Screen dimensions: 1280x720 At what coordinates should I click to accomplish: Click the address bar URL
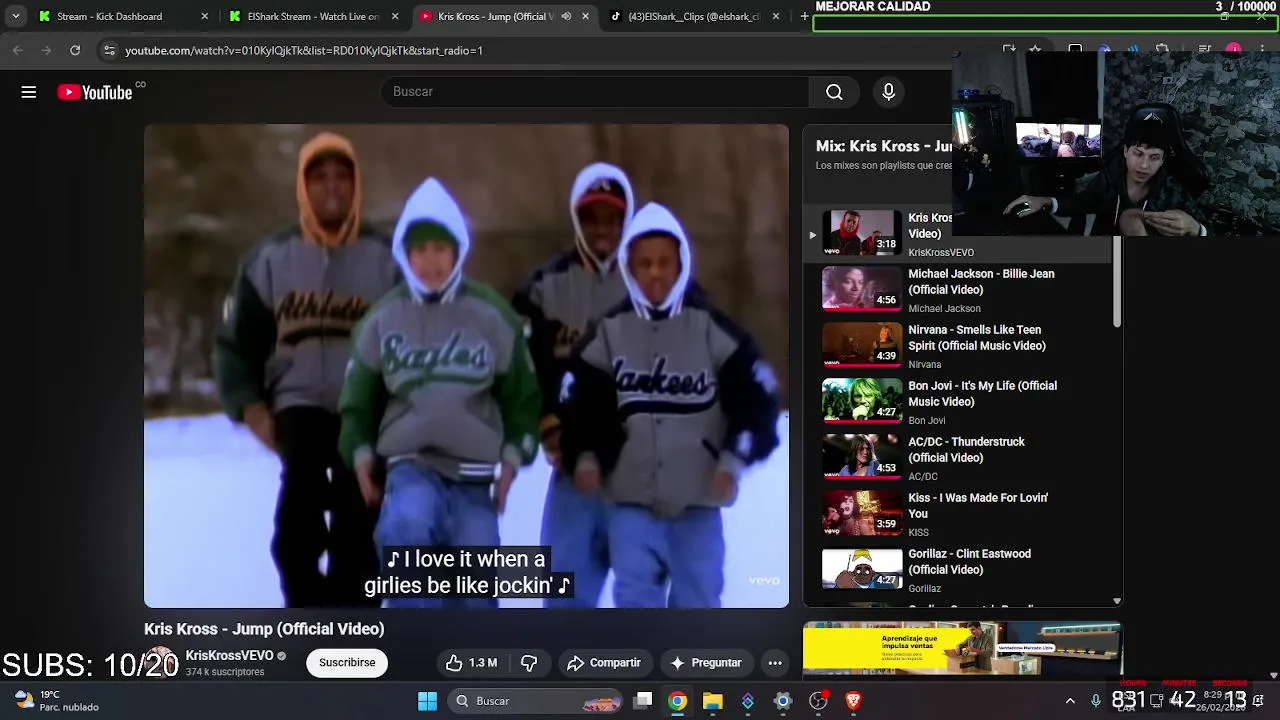click(304, 50)
